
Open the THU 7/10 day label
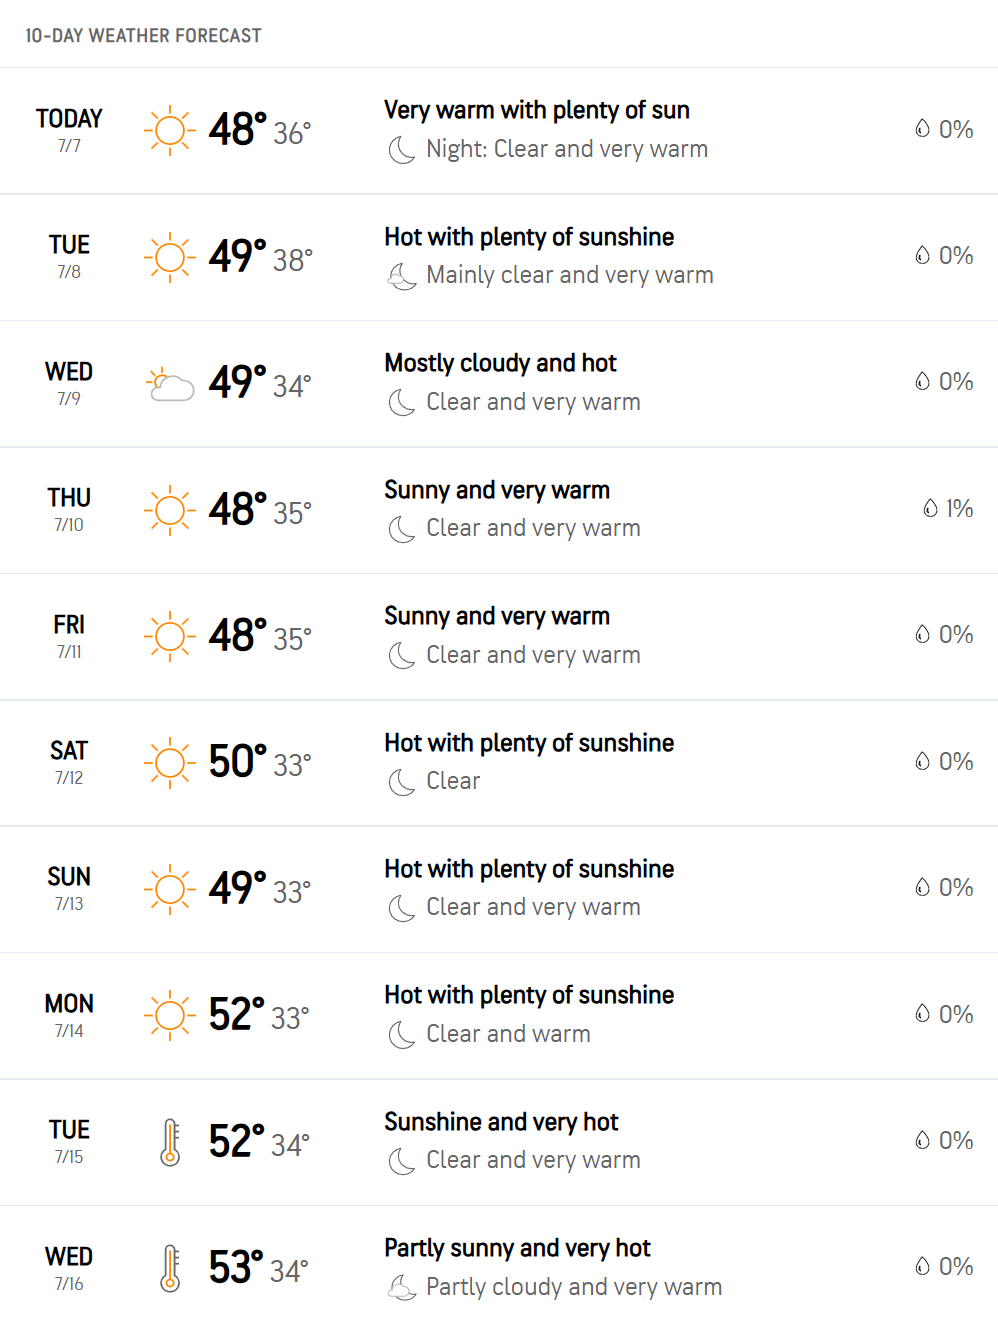click(x=69, y=509)
